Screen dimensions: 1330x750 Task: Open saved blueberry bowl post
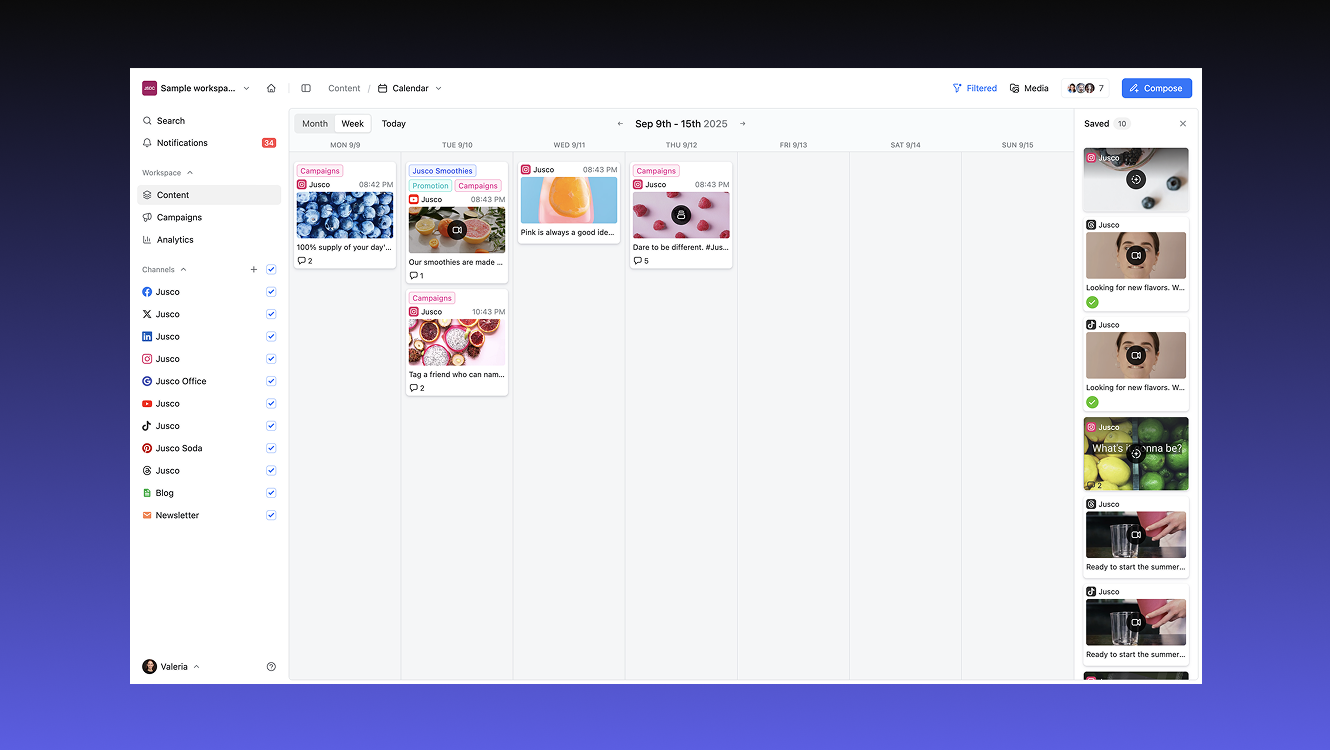(x=1136, y=180)
